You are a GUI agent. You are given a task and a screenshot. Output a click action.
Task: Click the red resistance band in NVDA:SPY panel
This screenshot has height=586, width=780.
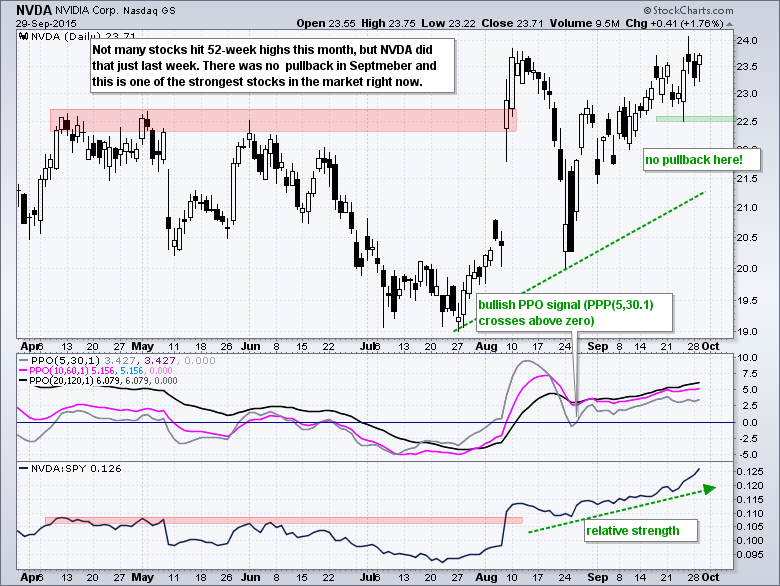tap(284, 520)
